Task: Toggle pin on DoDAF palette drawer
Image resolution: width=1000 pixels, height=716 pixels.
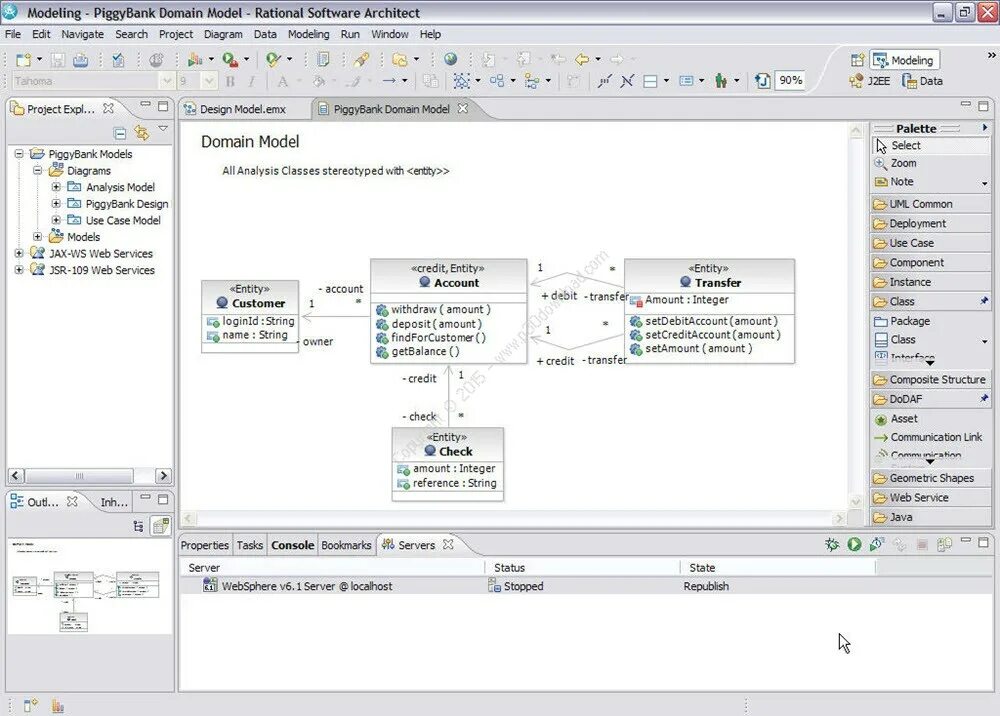Action: click(x=983, y=398)
